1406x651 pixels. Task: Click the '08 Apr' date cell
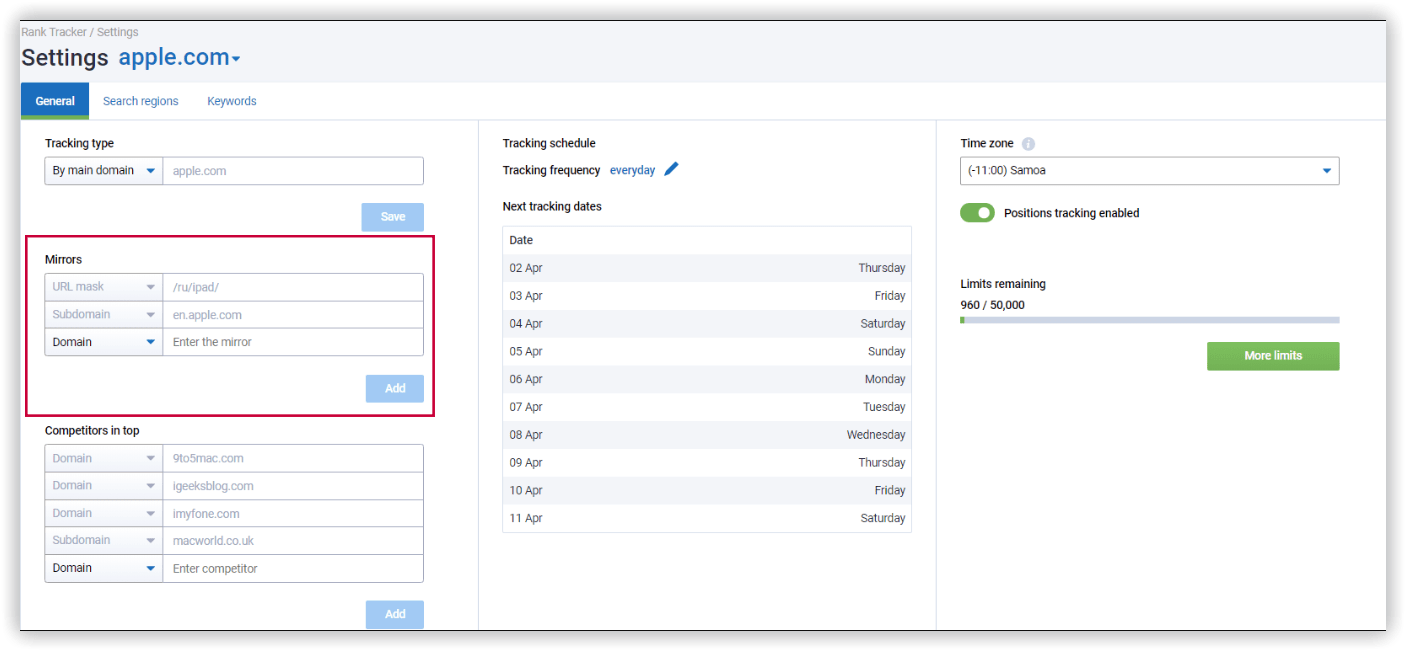coord(526,435)
